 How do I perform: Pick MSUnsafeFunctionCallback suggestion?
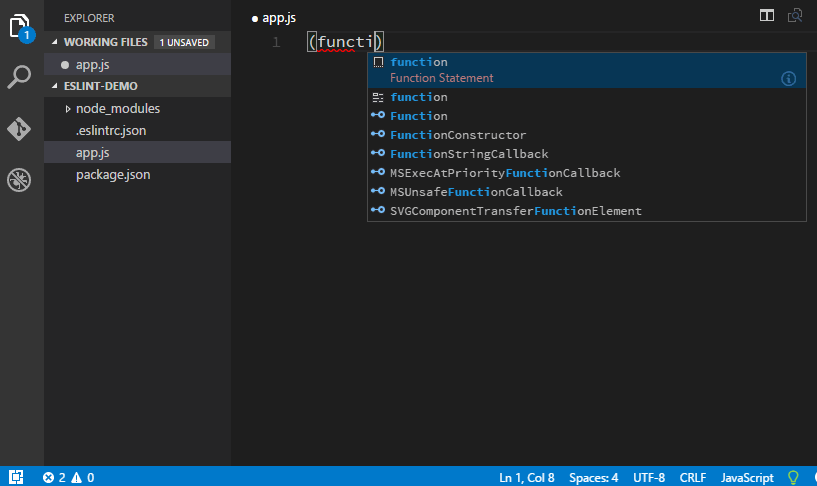click(587, 192)
